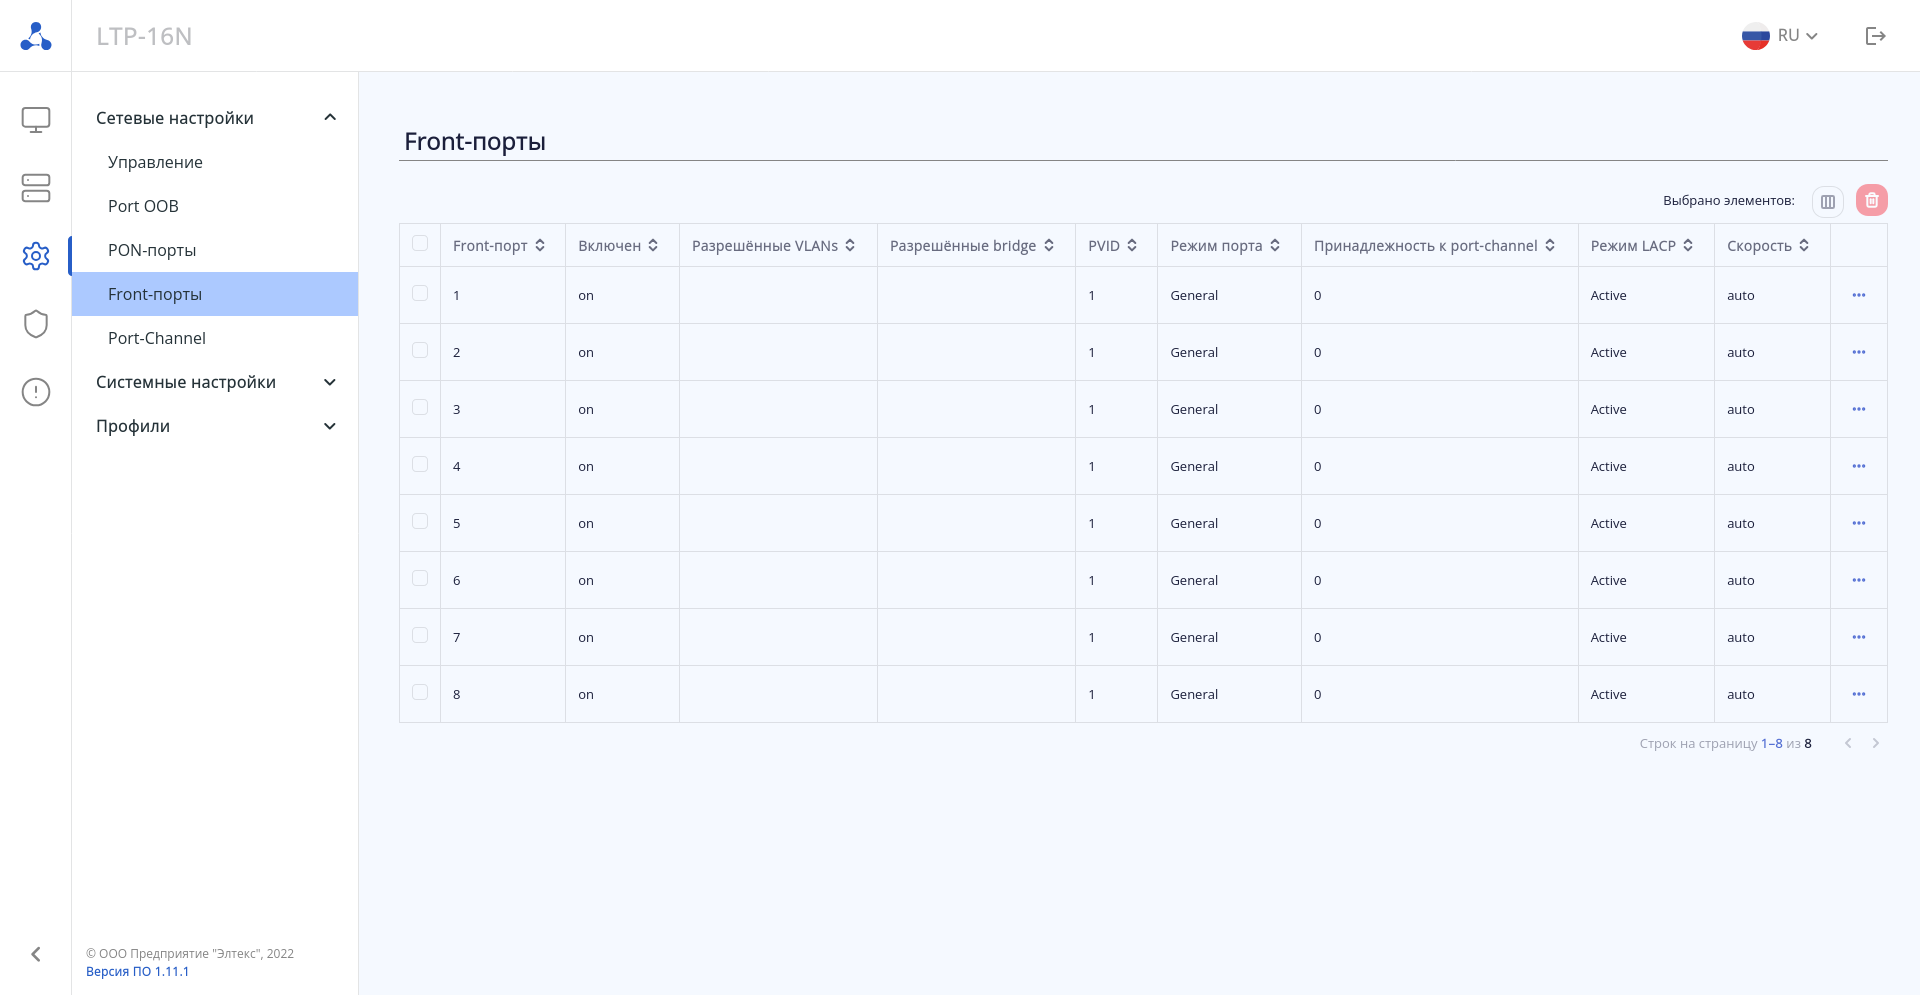Select checkbox for front-port 3
1920x995 pixels.
tap(420, 408)
